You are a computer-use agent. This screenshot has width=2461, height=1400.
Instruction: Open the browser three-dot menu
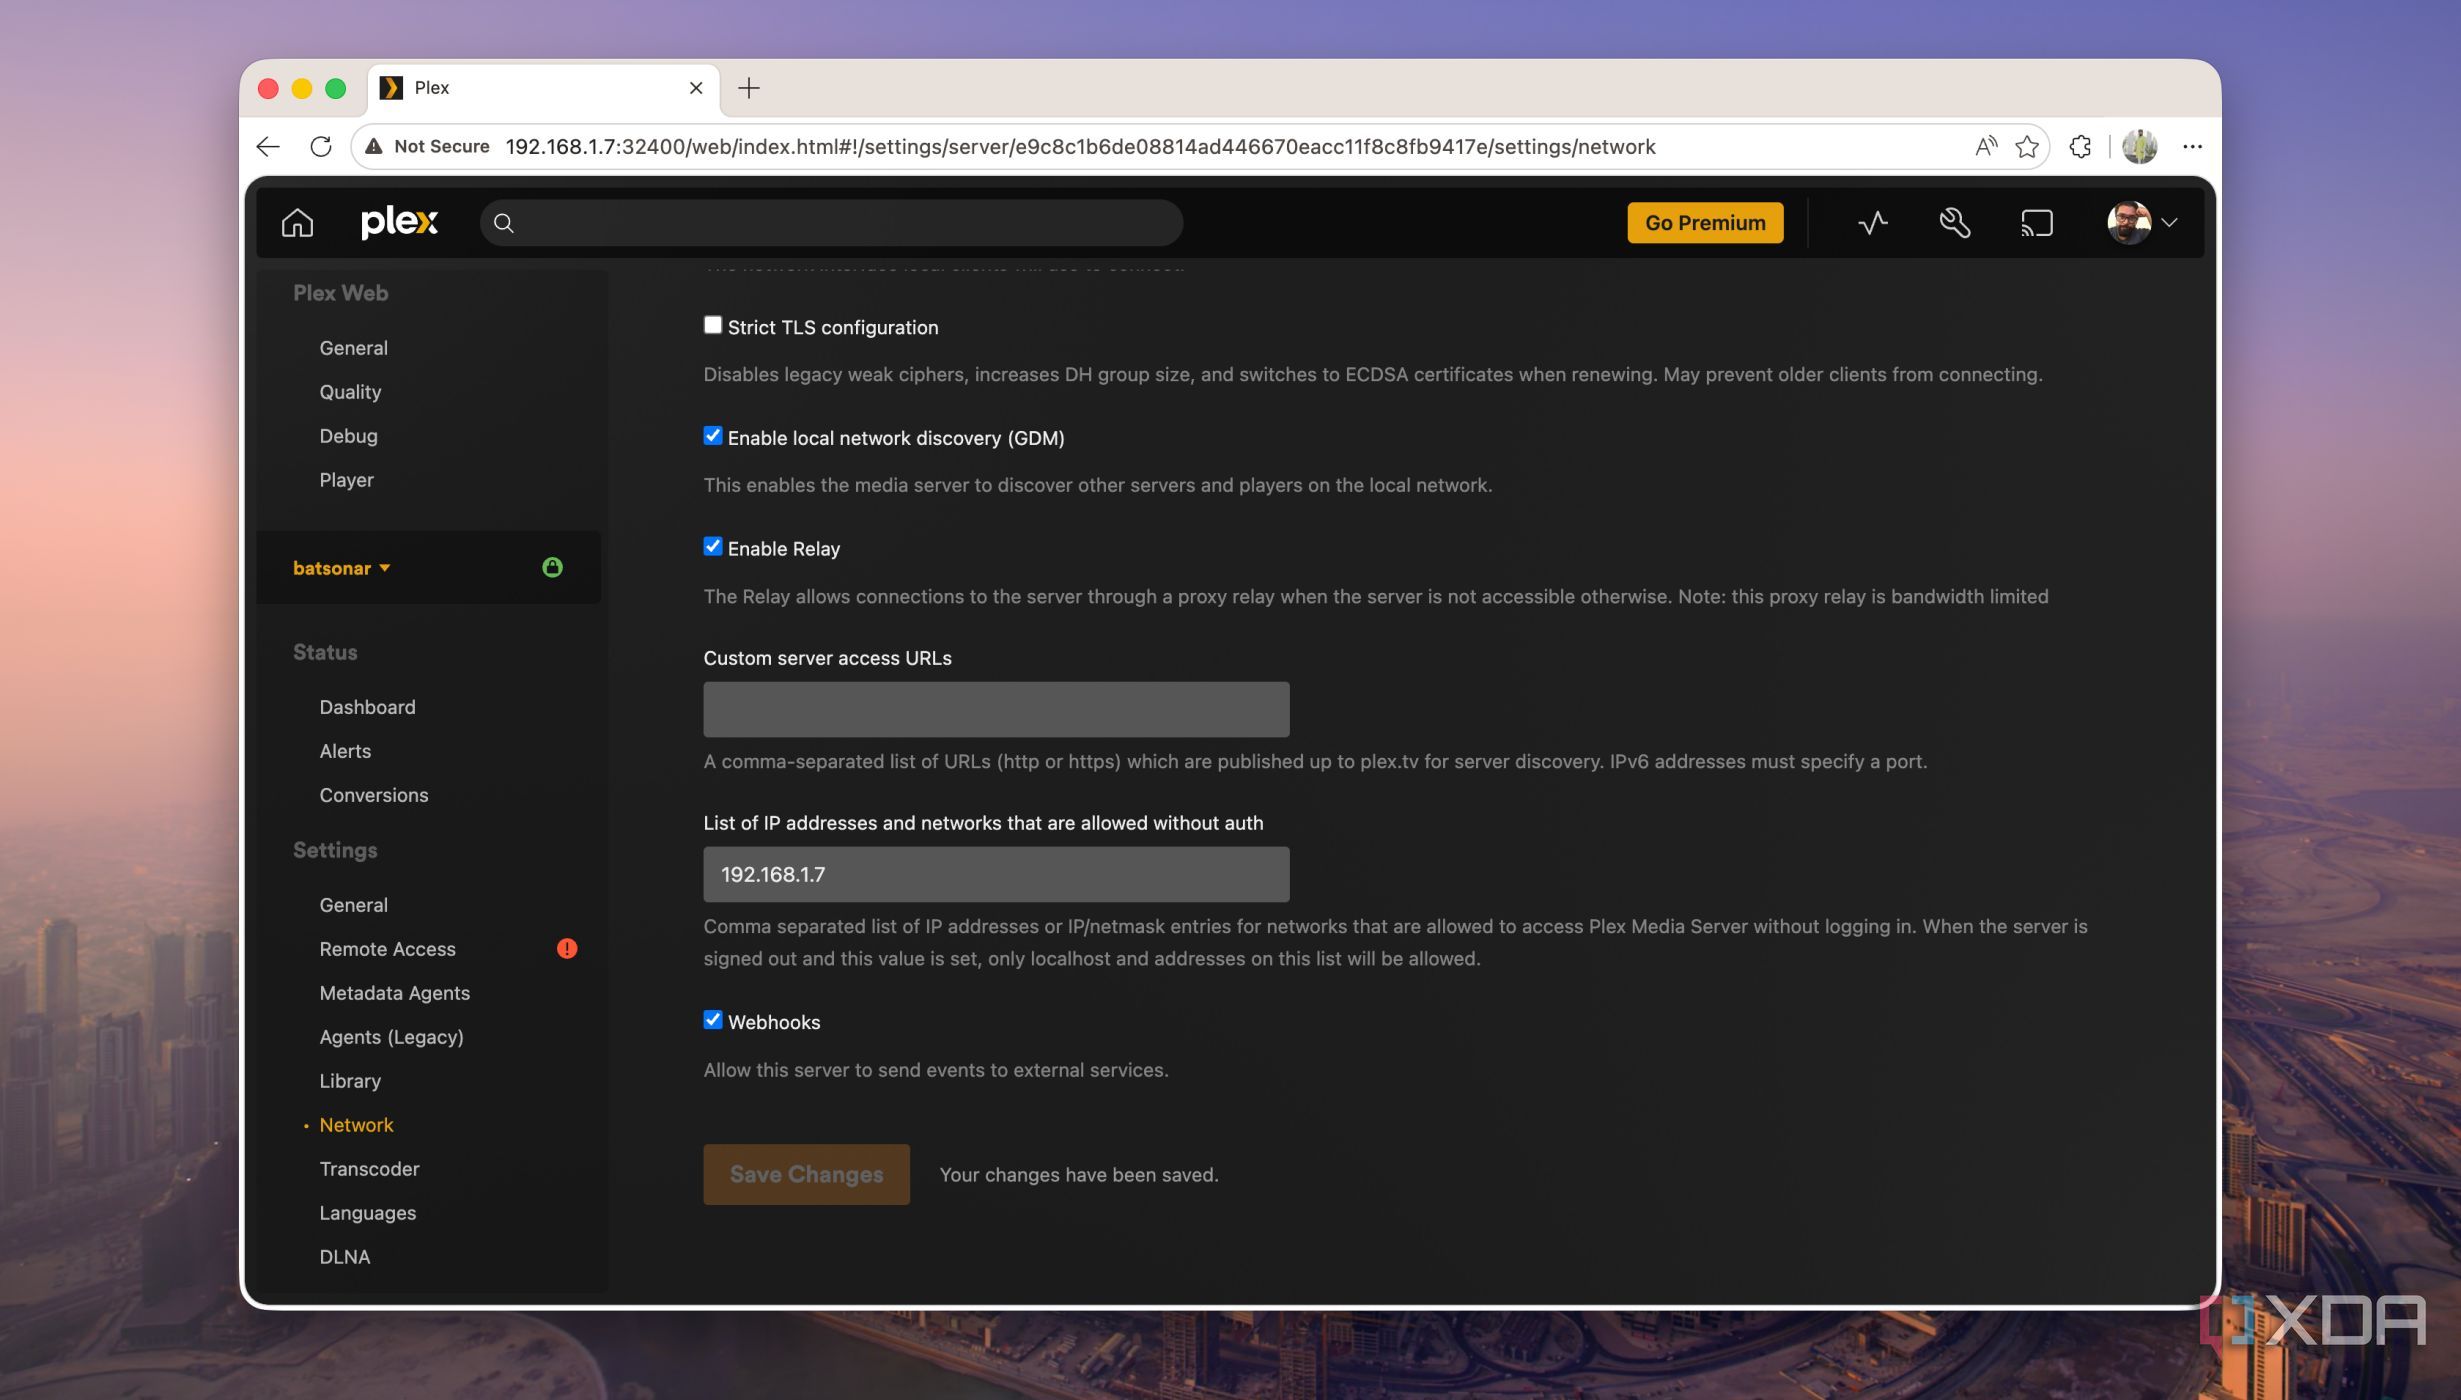pyautogui.click(x=2192, y=147)
